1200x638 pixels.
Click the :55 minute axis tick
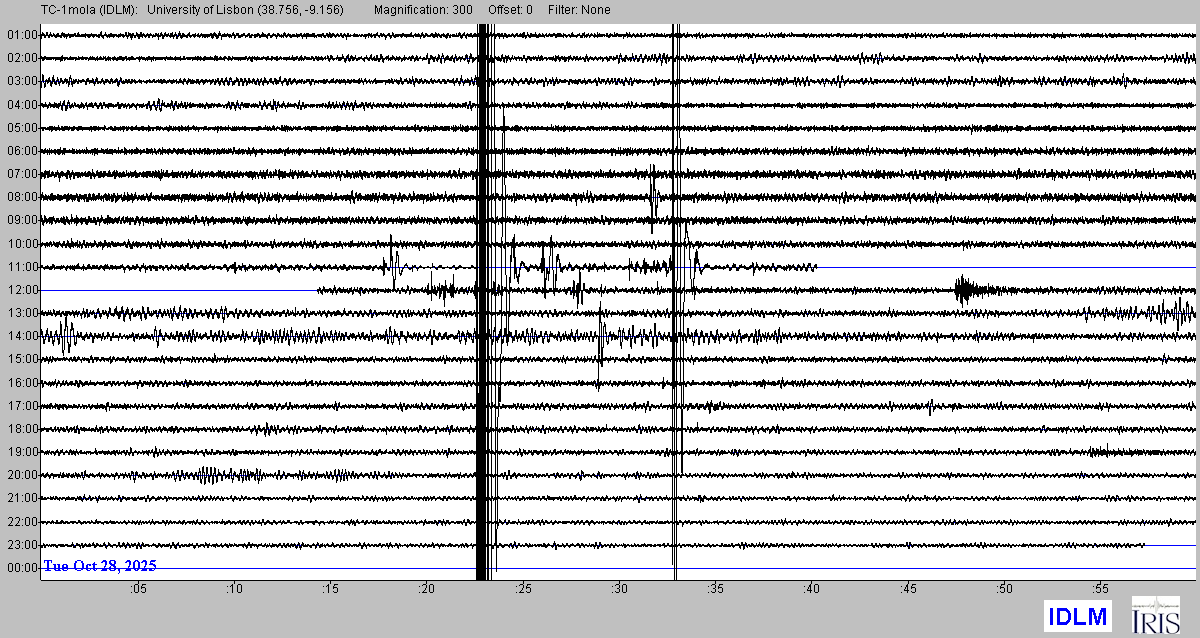coord(1099,590)
